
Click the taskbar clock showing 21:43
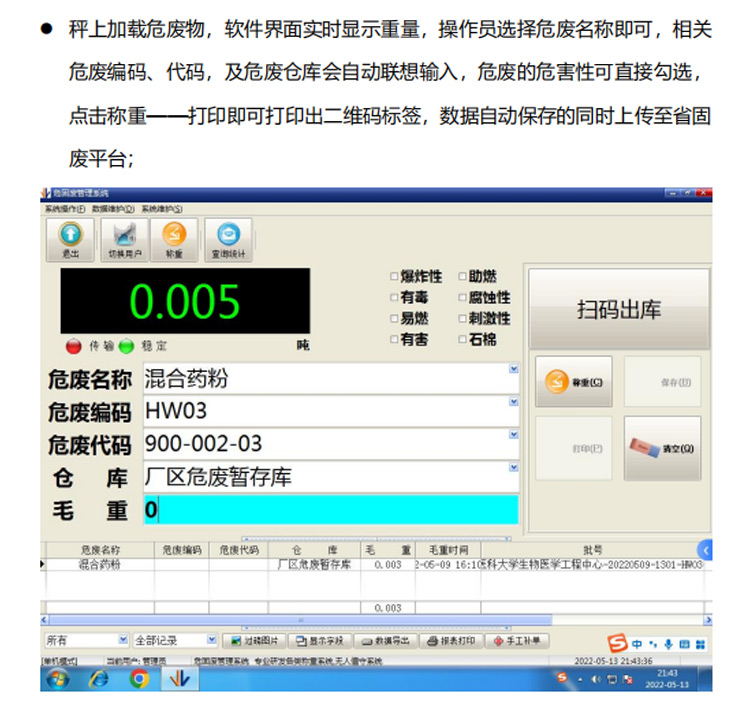667,679
